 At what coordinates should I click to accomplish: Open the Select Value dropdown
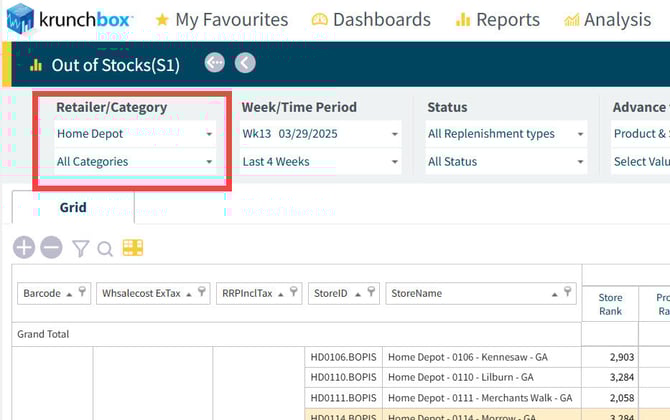coord(641,162)
